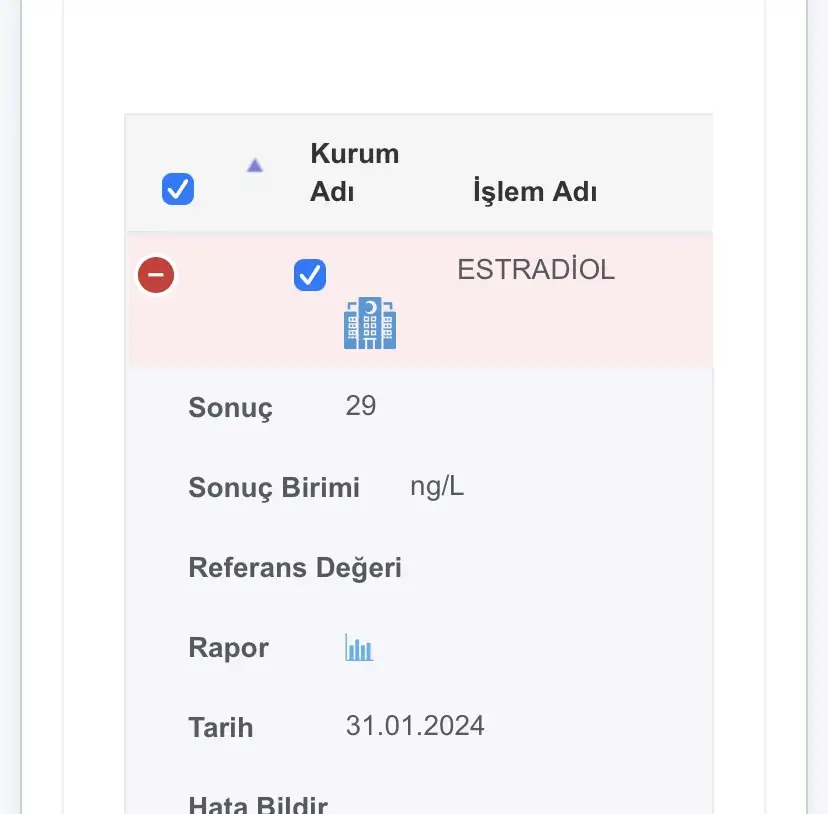Sort by the İşlem Adı column header
Image resolution: width=828 pixels, height=814 pixels.
coord(535,191)
